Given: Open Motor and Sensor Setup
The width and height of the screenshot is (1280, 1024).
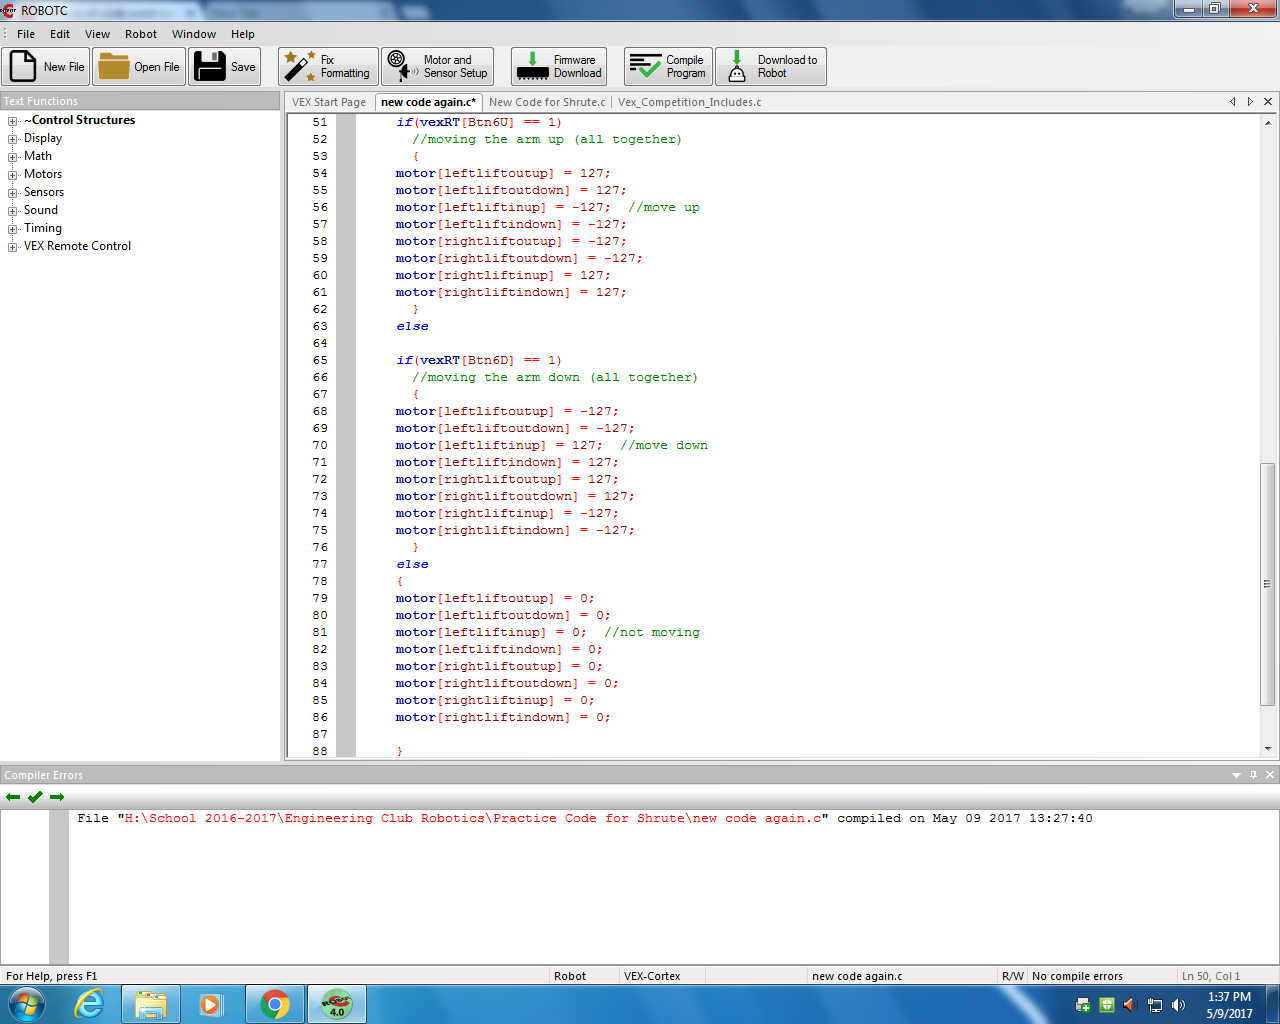Looking at the screenshot, I should [438, 67].
